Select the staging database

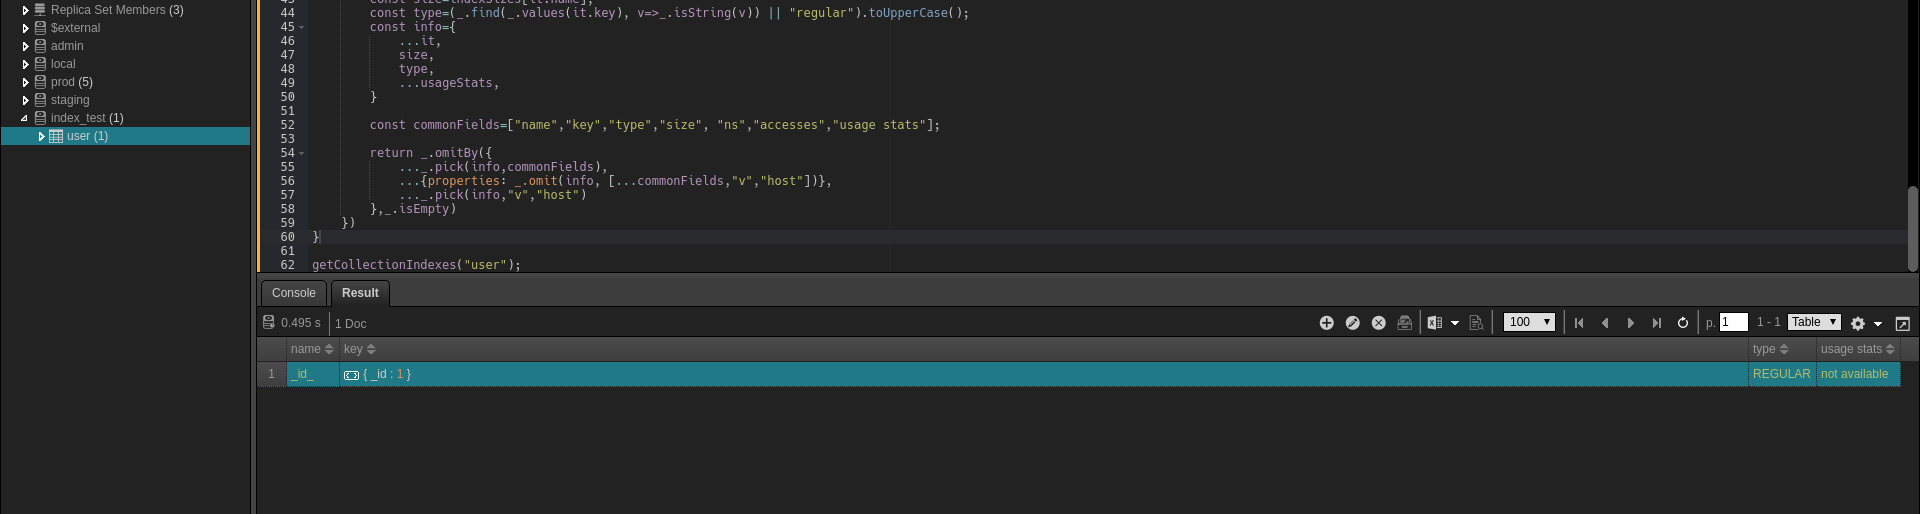click(x=70, y=100)
